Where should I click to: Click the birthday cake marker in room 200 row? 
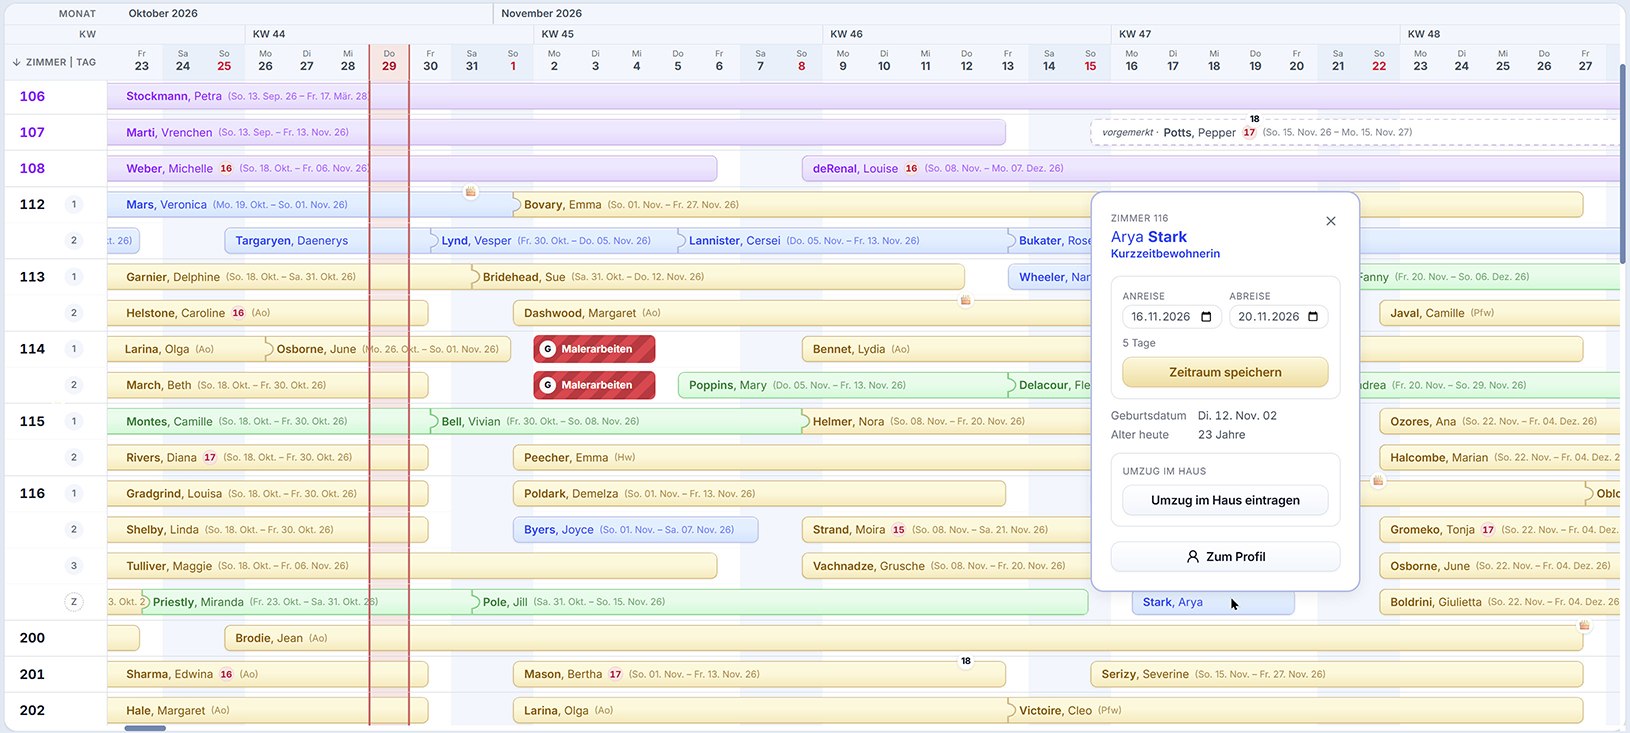pos(1584,625)
